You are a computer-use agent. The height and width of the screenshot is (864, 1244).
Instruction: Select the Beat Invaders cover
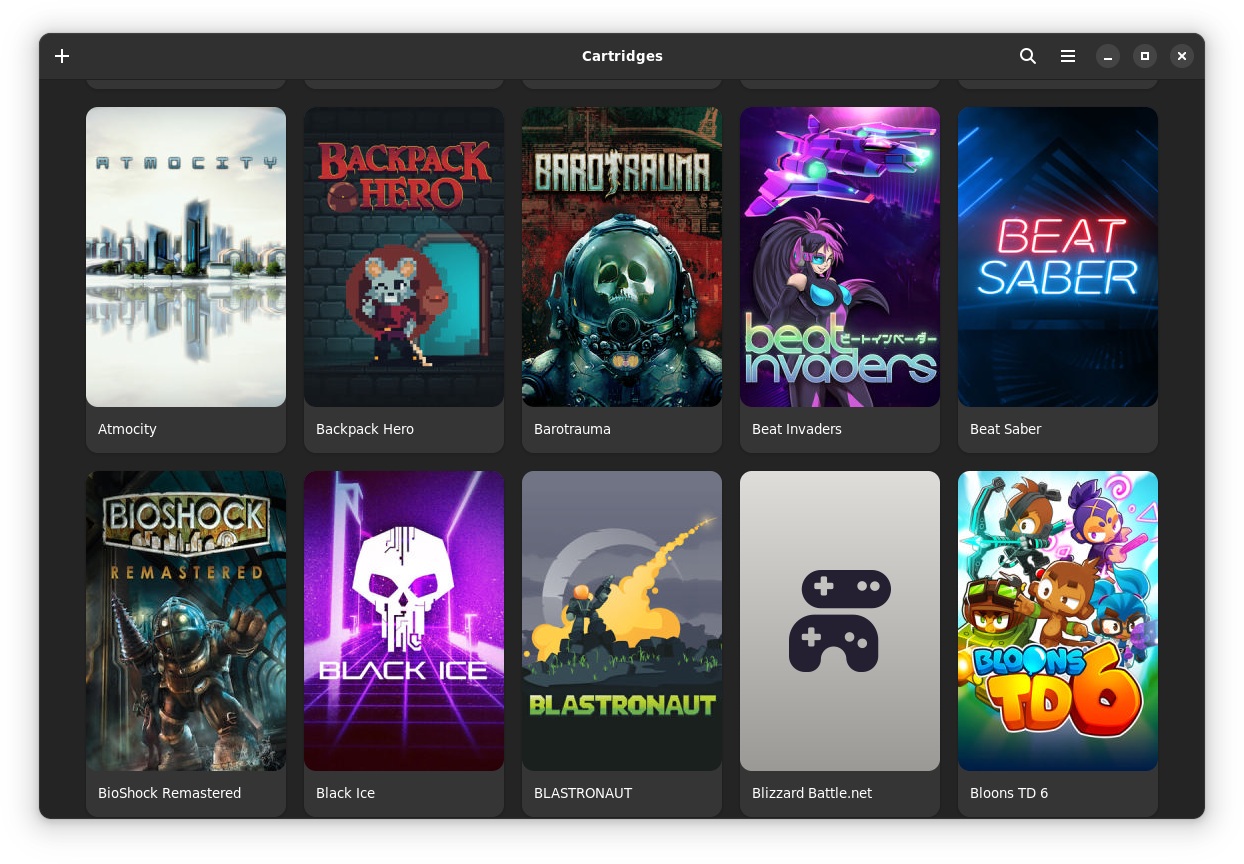(840, 257)
